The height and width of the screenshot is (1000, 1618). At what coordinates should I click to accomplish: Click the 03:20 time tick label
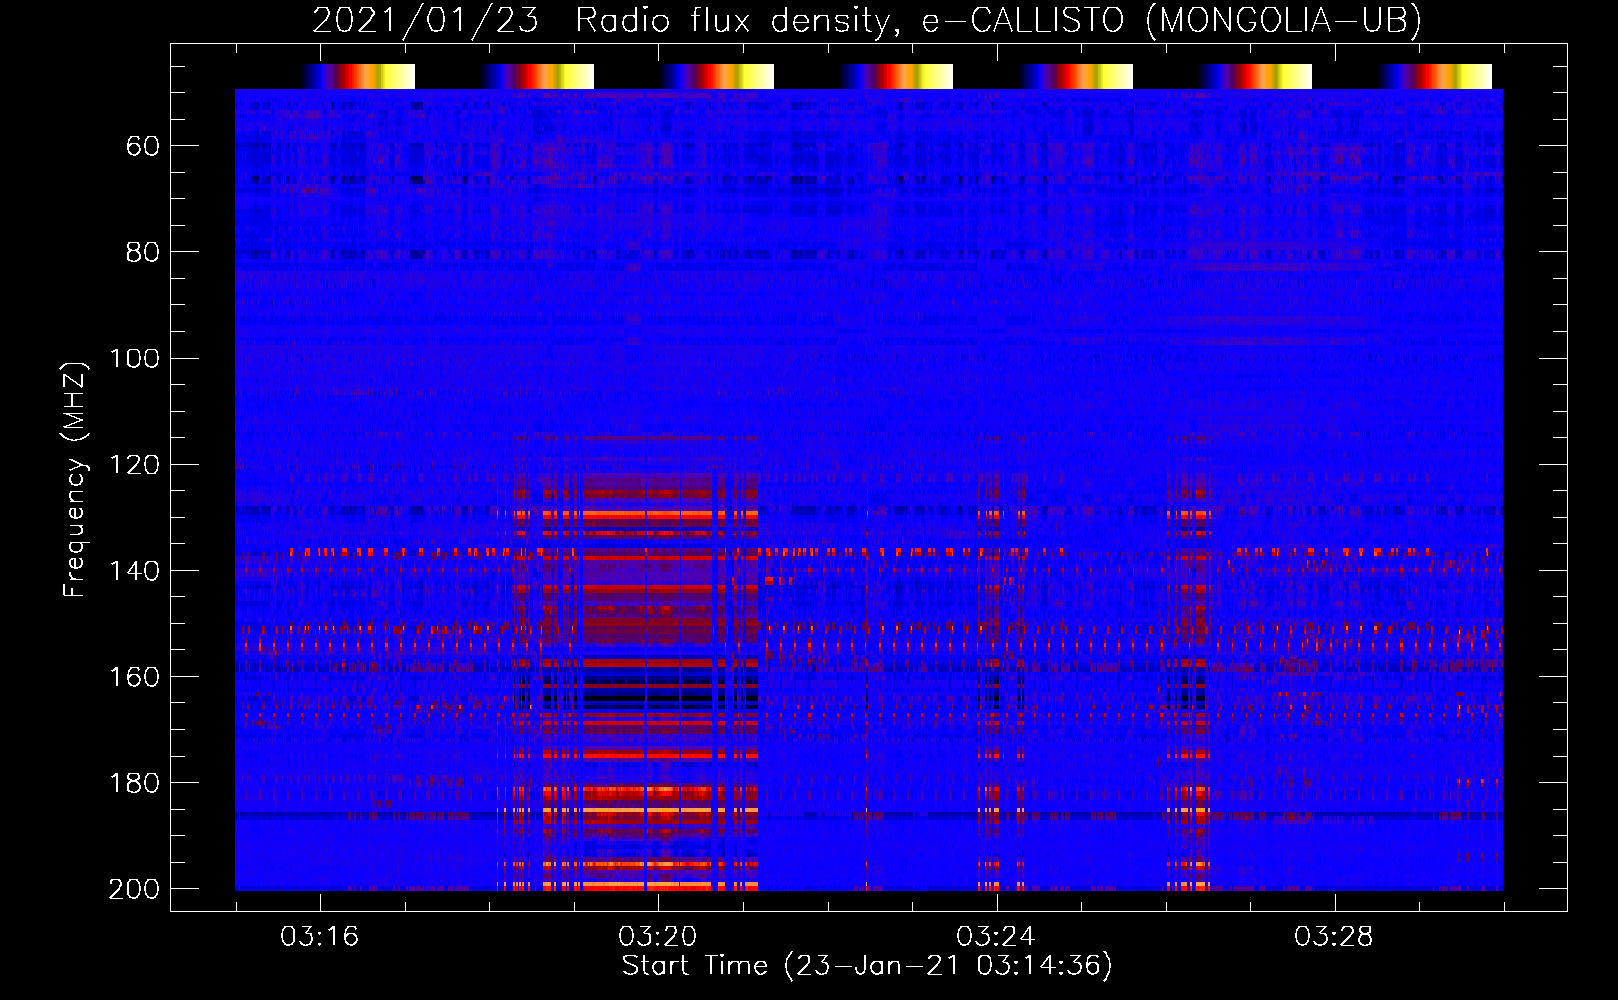(657, 937)
